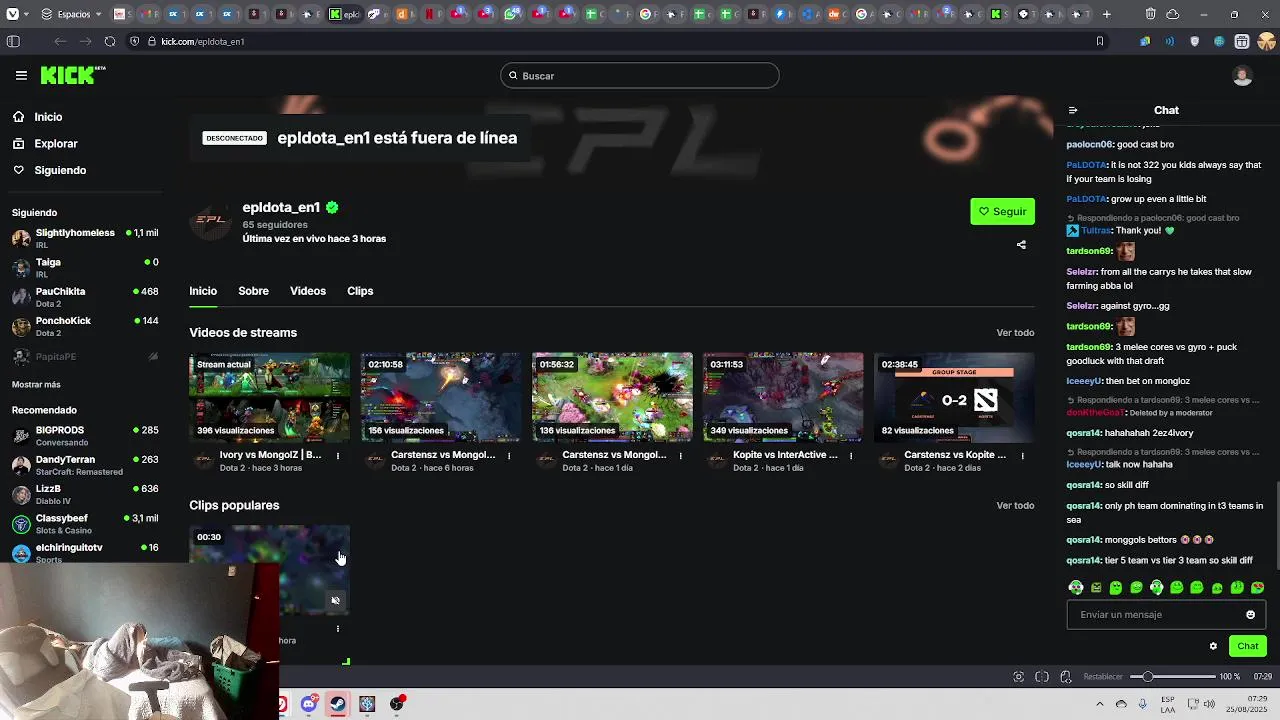Screen dimensions: 1280x720
Task: Expand following list with Mostrar más
Action: (36, 385)
